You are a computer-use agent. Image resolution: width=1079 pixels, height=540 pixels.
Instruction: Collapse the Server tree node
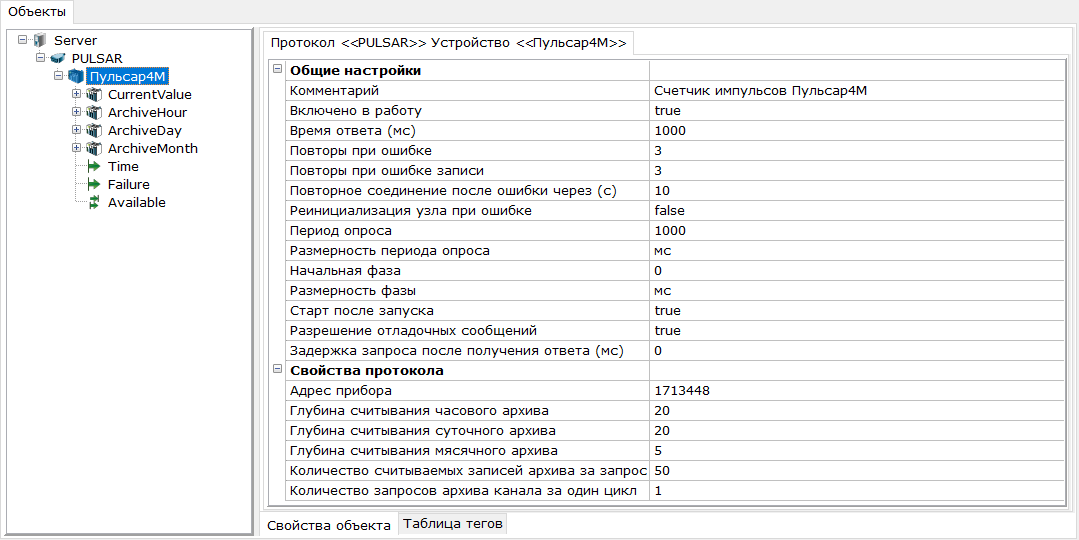tap(23, 39)
